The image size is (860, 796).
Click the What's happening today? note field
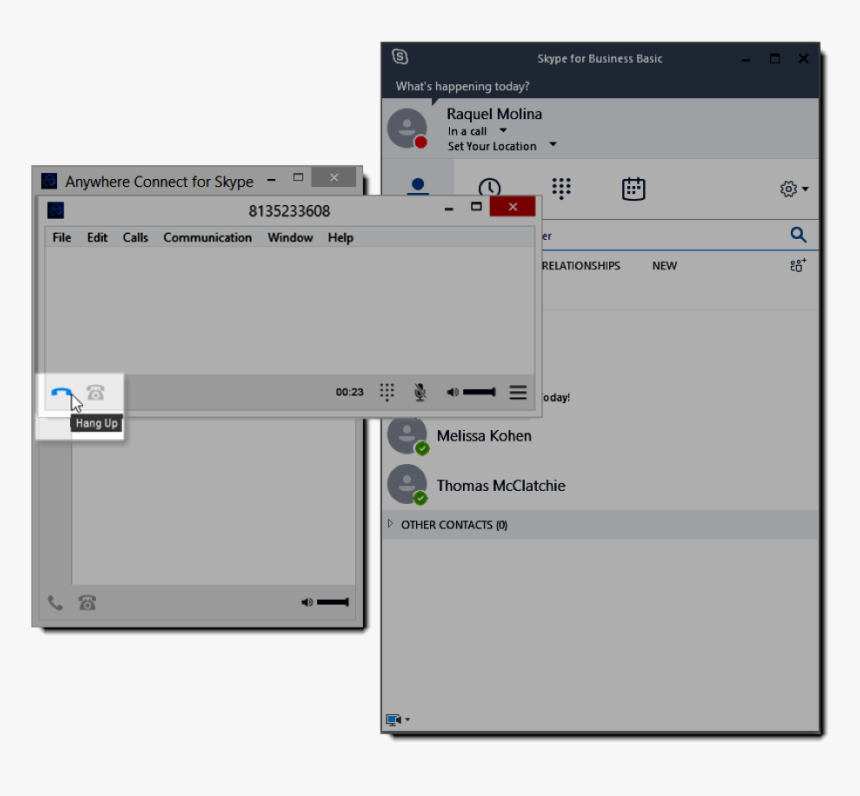462,86
